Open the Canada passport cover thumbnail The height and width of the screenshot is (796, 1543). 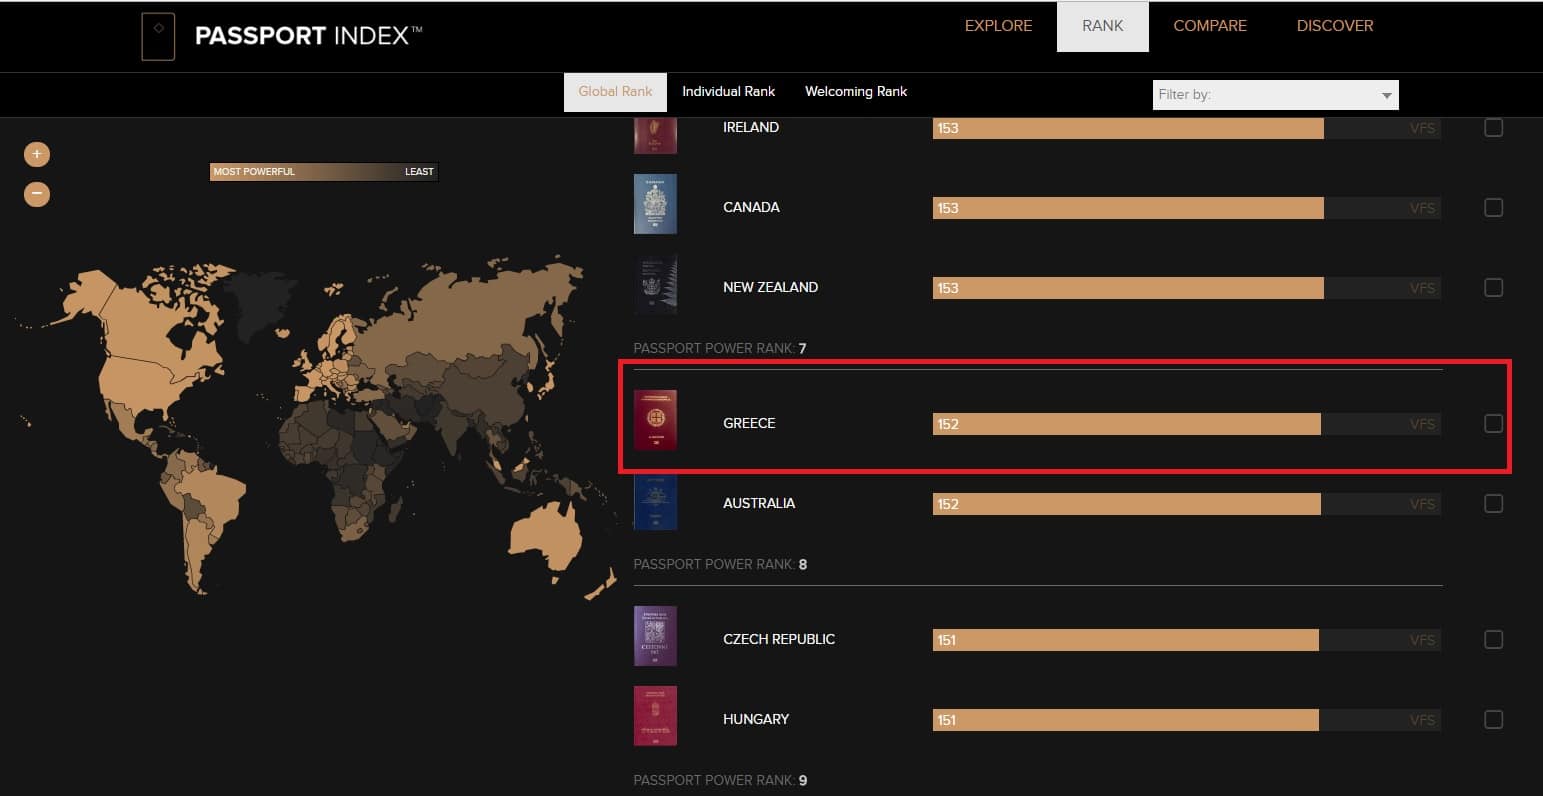coord(655,204)
